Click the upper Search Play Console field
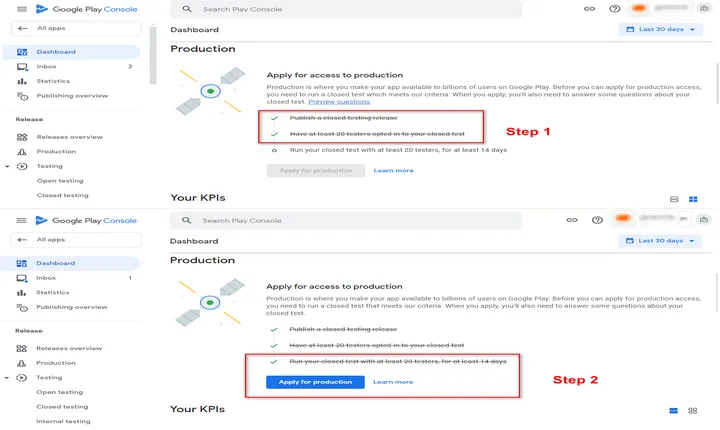This screenshot has height=430, width=720. (x=346, y=9)
